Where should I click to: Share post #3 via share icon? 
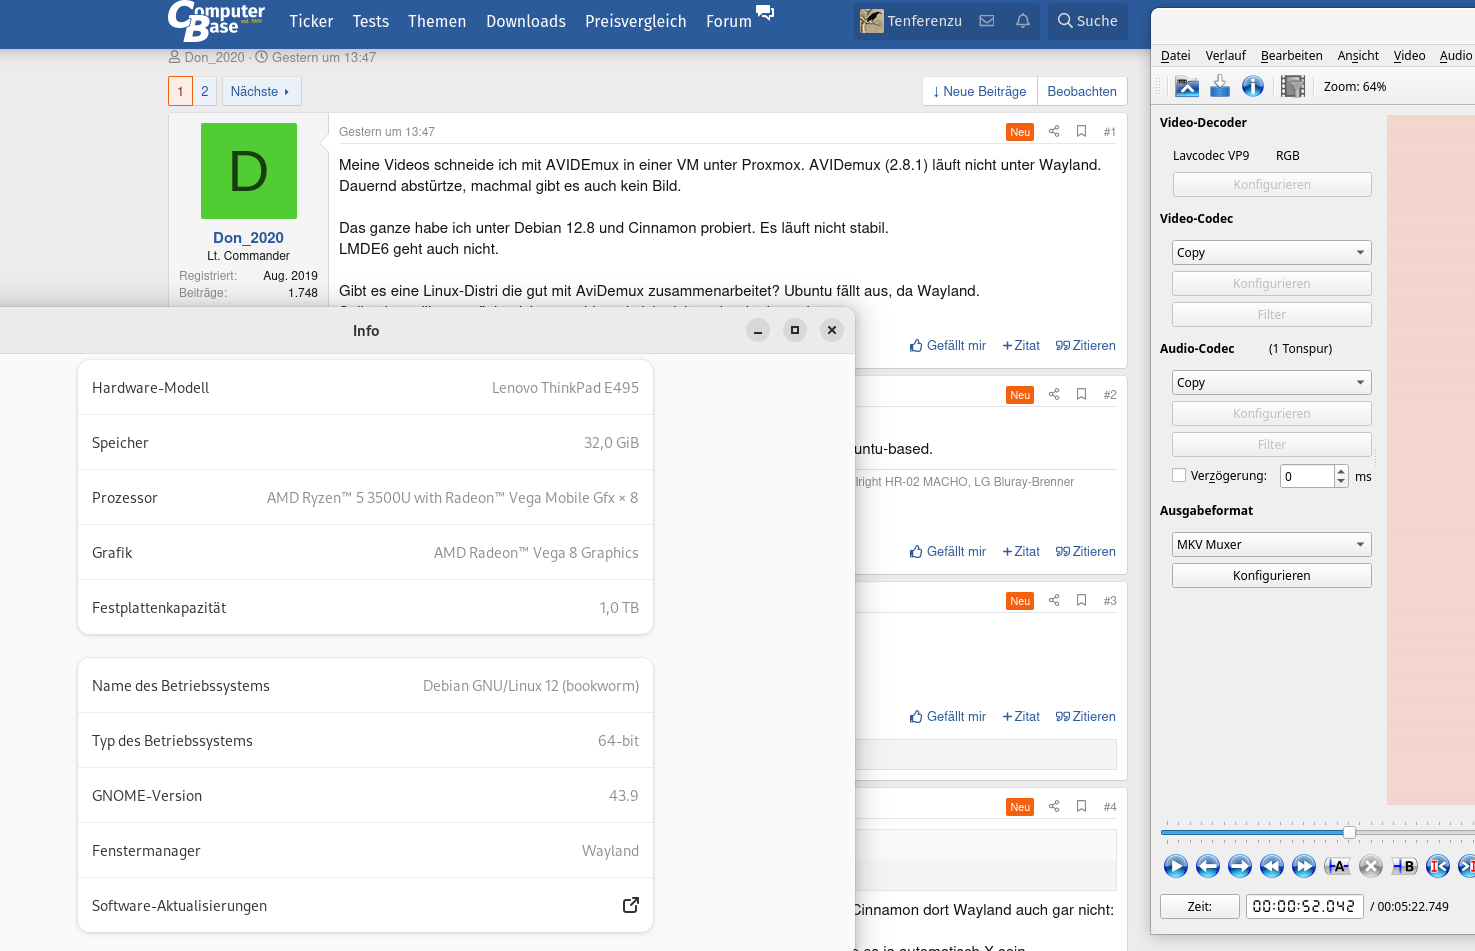(1054, 600)
